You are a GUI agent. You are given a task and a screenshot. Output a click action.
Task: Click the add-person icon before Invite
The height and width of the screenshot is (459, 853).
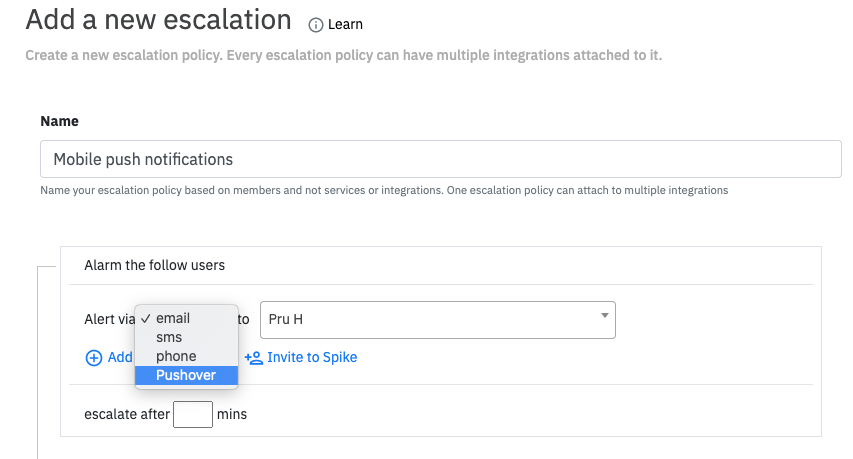click(254, 358)
